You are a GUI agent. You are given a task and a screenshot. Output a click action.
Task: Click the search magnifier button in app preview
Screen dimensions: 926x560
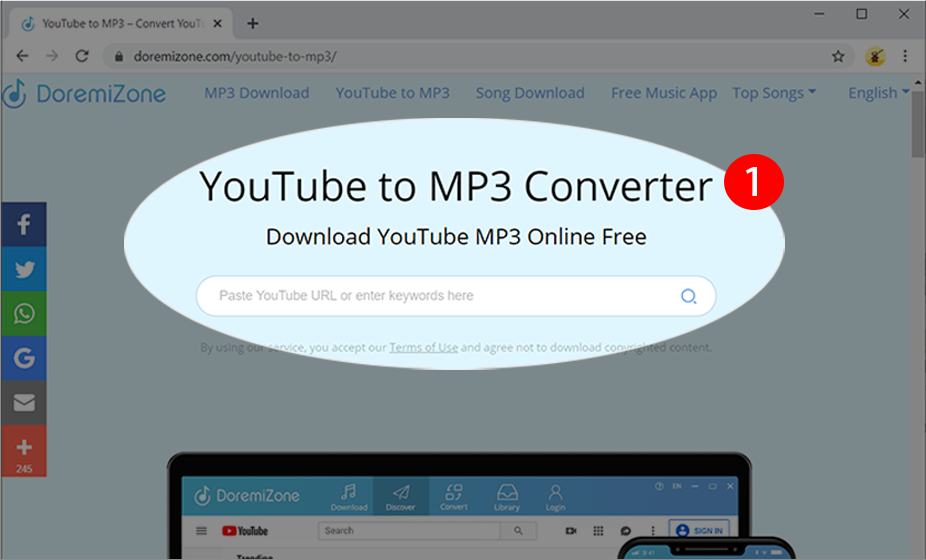coord(518,530)
